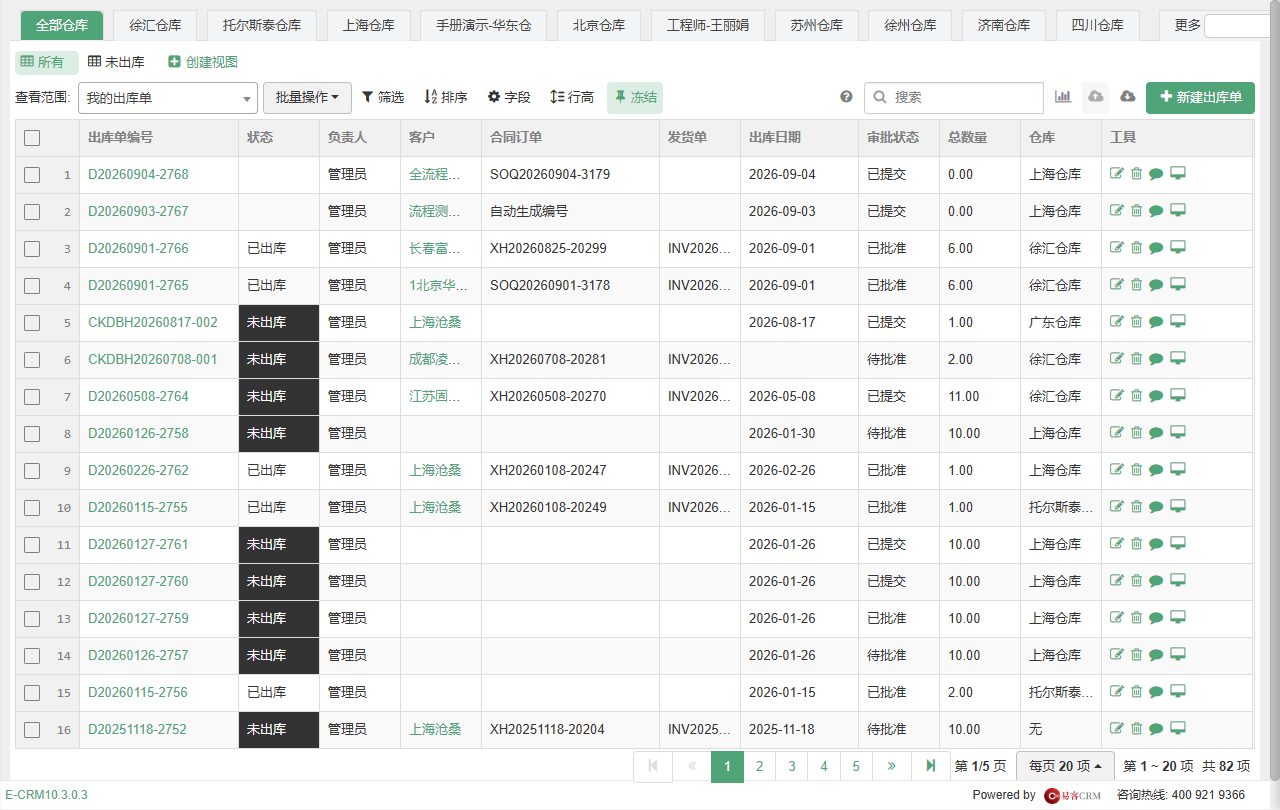Toggle the 冻结 freeze button

(x=635, y=97)
